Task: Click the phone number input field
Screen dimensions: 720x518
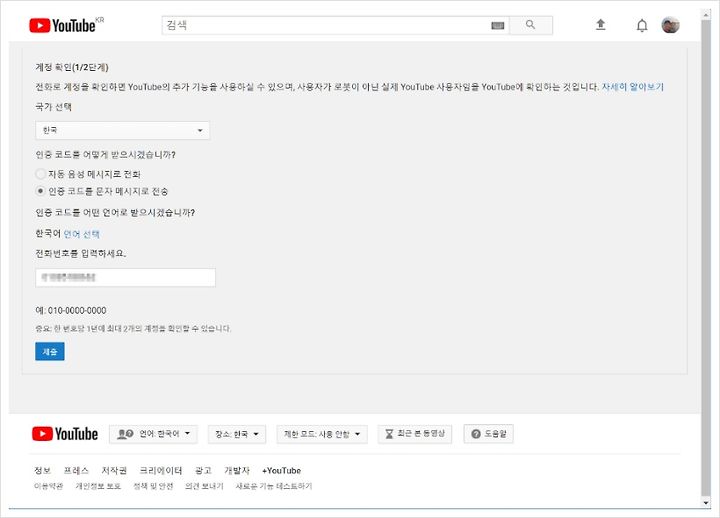Action: 125,277
